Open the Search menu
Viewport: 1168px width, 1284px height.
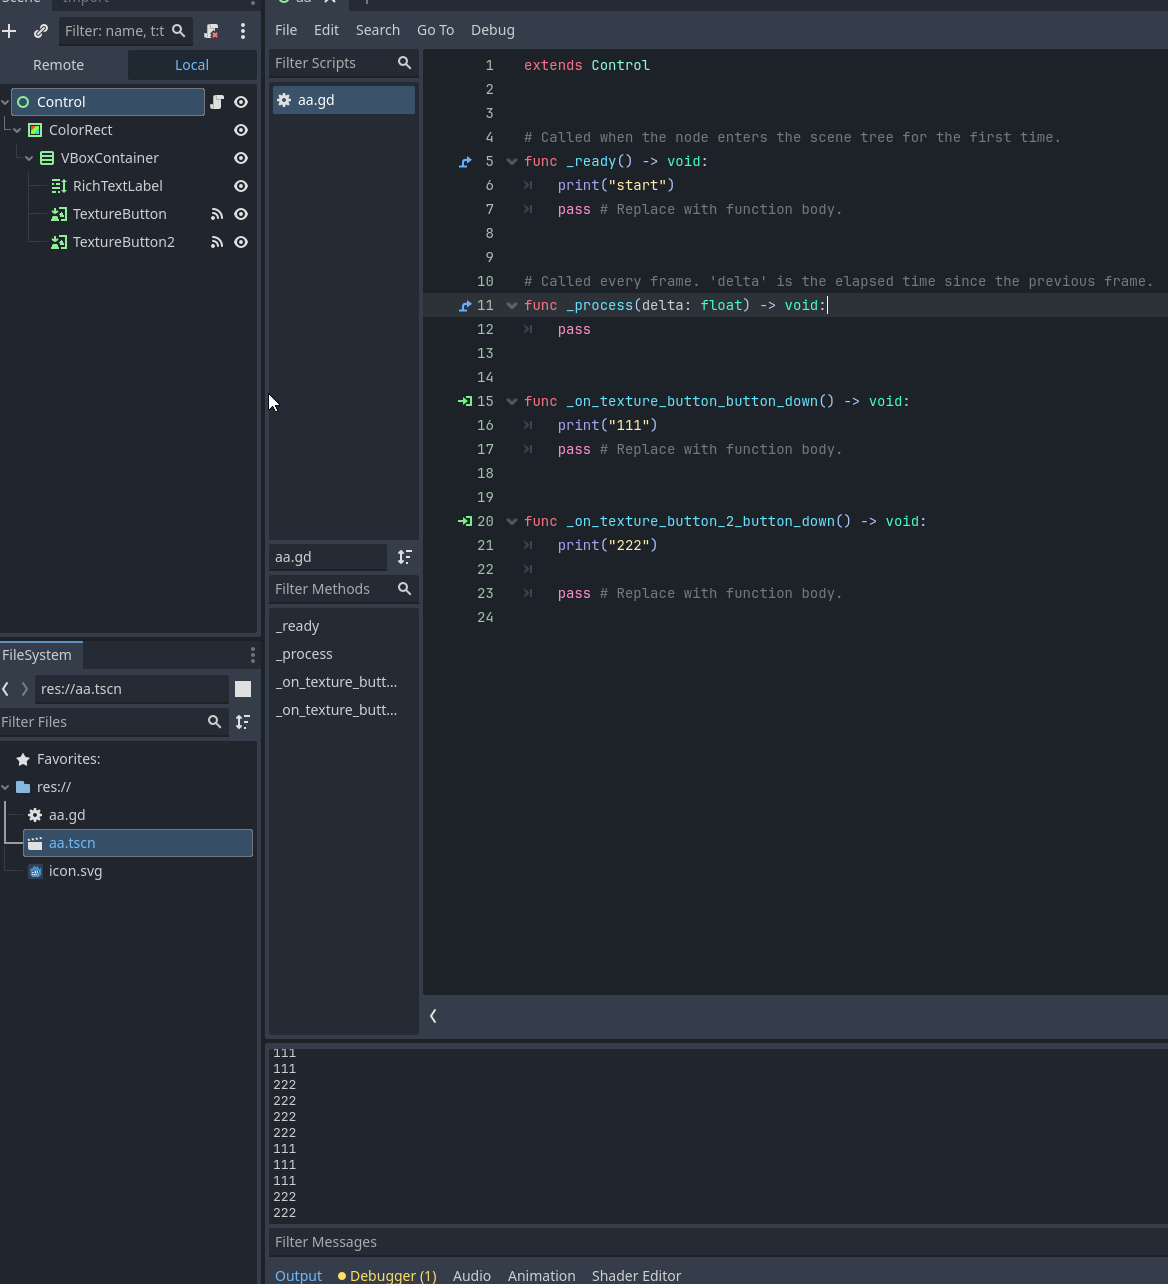[378, 30]
